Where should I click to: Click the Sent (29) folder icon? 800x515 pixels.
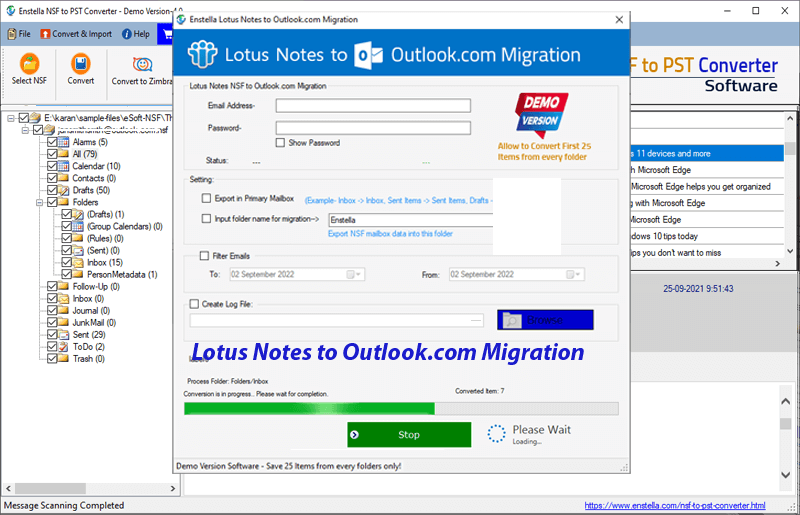(63, 334)
